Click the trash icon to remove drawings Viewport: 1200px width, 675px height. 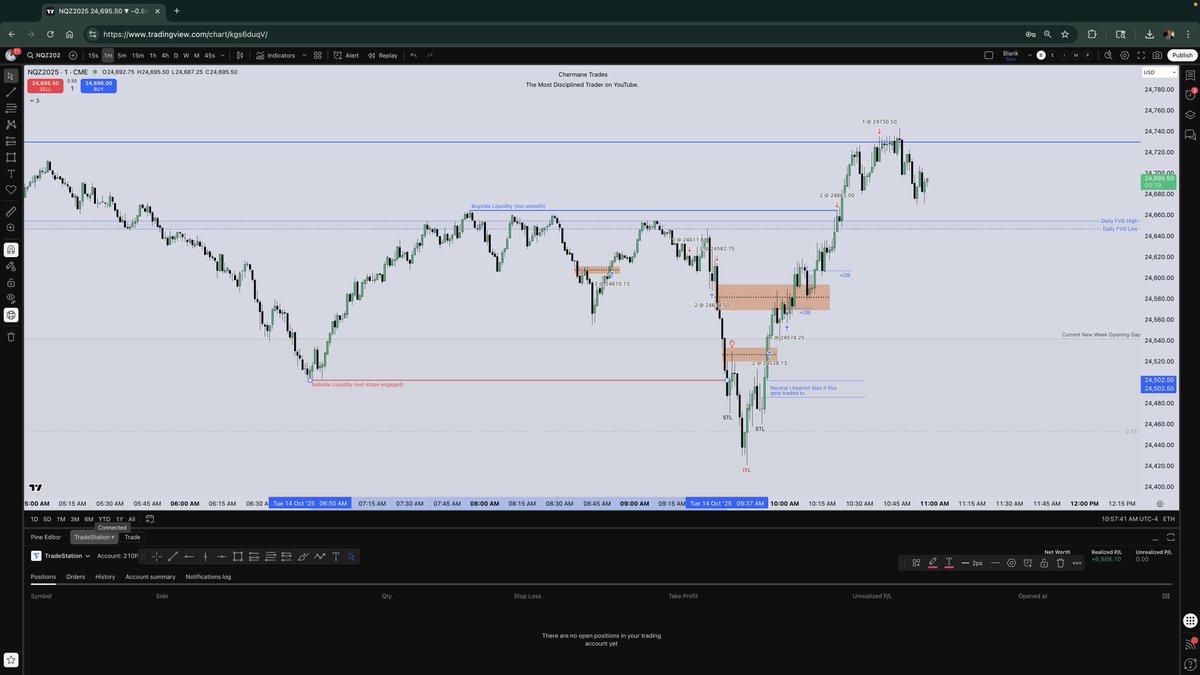[x=11, y=337]
